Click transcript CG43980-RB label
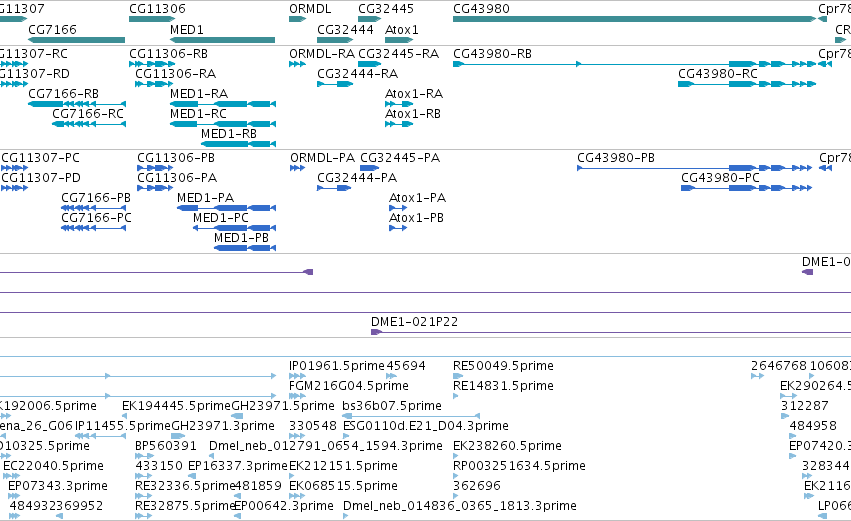Viewport: 851px width, 521px height. point(492,54)
